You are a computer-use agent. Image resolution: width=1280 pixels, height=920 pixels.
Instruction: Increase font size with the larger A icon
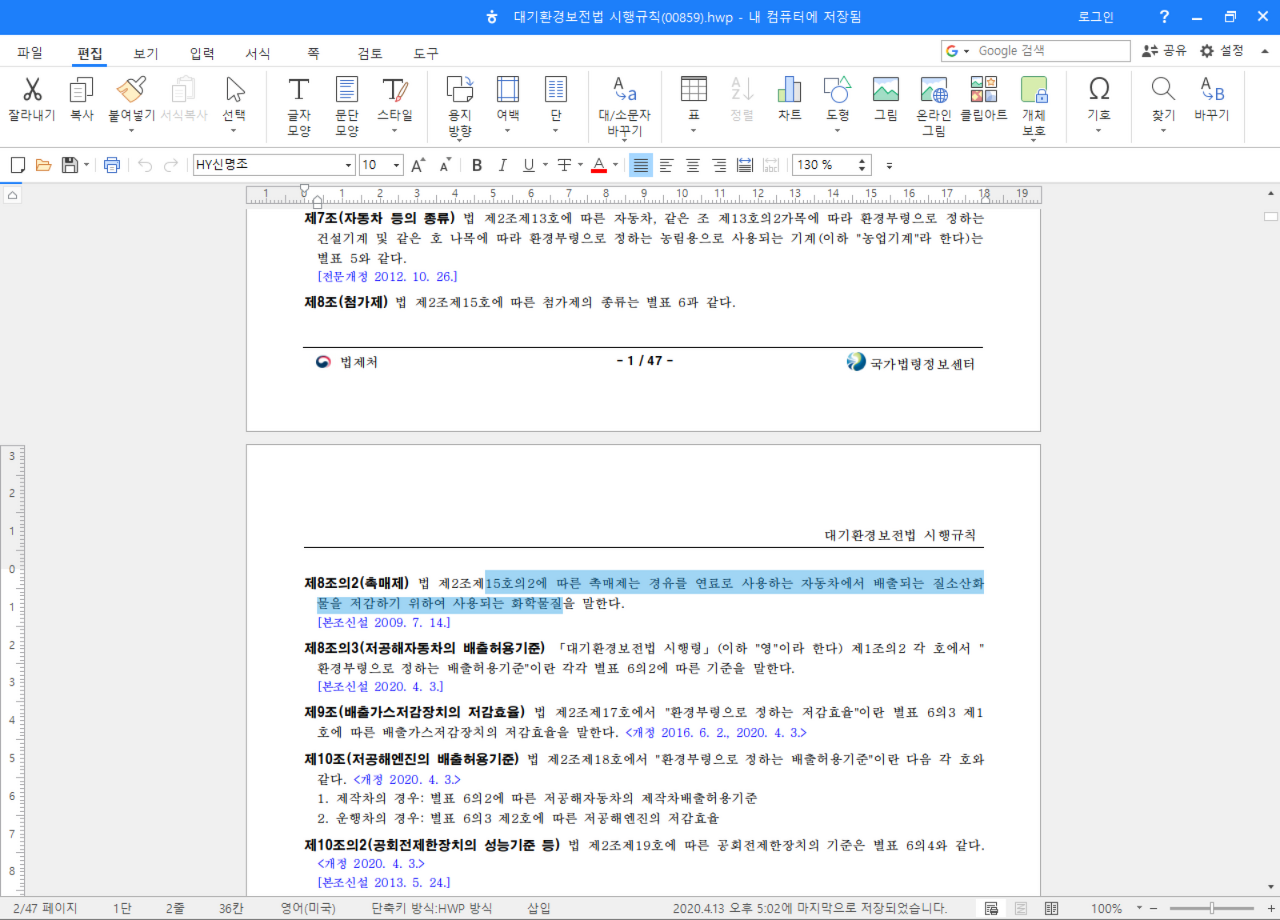tap(419, 165)
